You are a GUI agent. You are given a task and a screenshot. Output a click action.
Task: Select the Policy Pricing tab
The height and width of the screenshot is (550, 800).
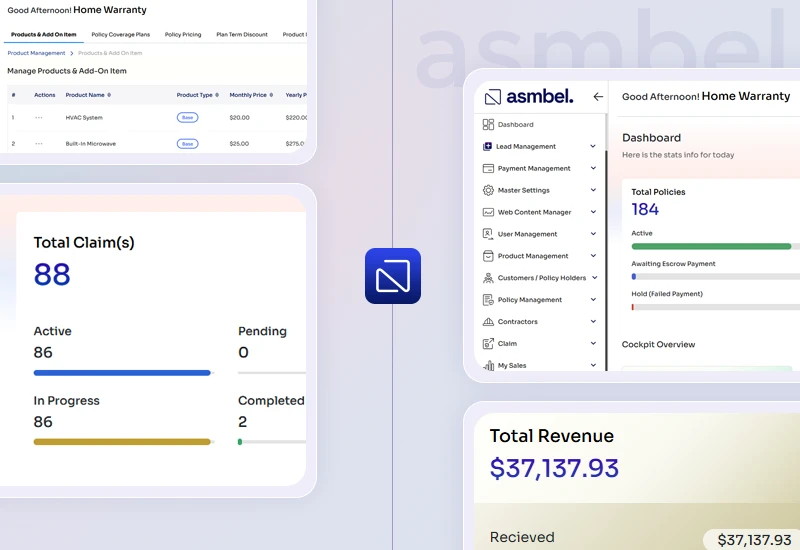coord(183,35)
